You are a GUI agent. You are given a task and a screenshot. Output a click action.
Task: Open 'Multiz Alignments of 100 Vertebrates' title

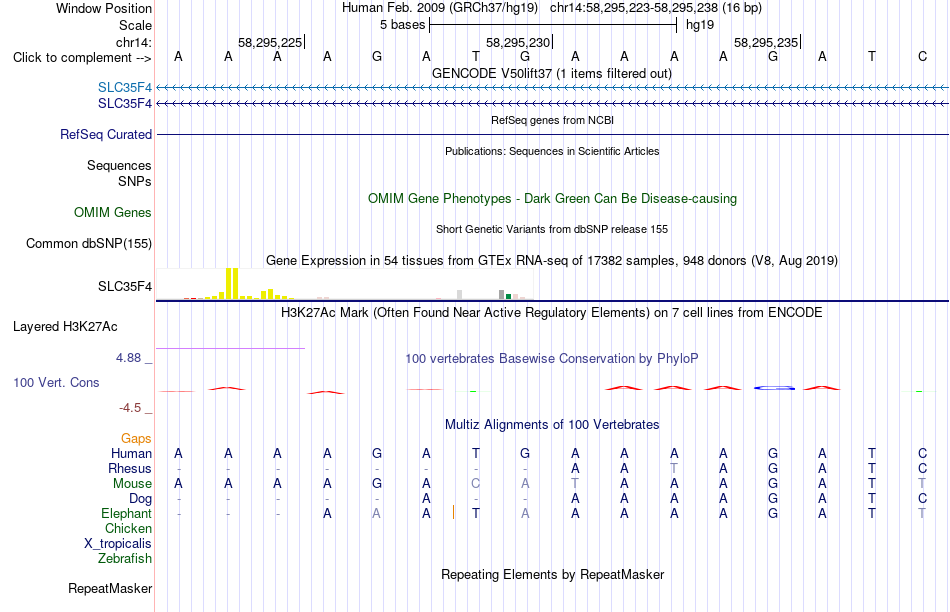click(x=552, y=425)
